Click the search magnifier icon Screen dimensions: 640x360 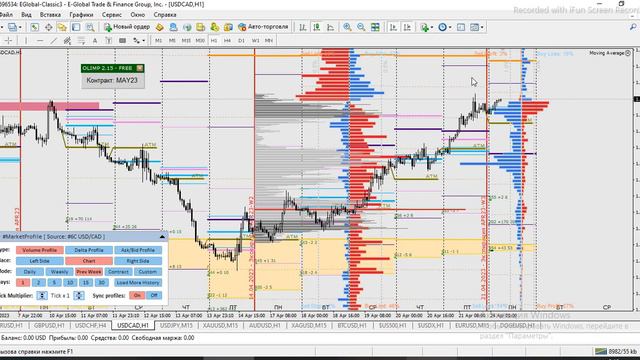(633, 27)
